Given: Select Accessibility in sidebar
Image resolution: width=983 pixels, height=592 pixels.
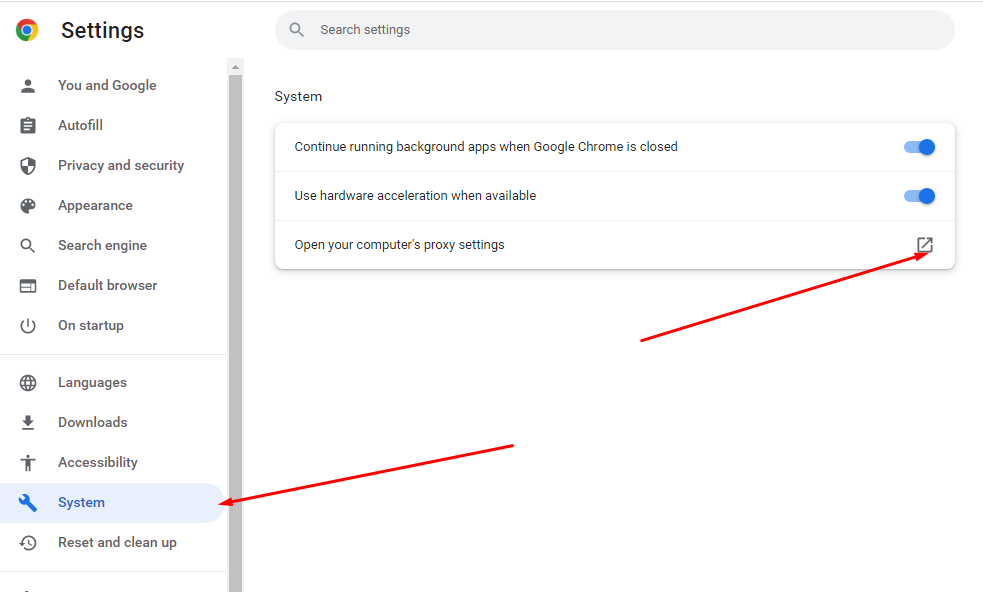Looking at the screenshot, I should pos(113,463).
